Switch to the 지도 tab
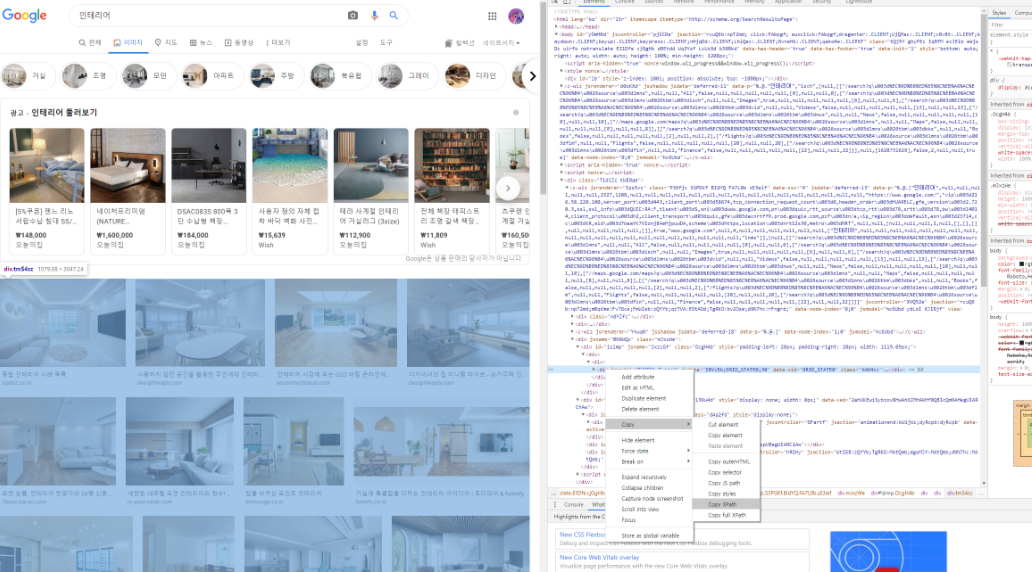 pos(166,43)
